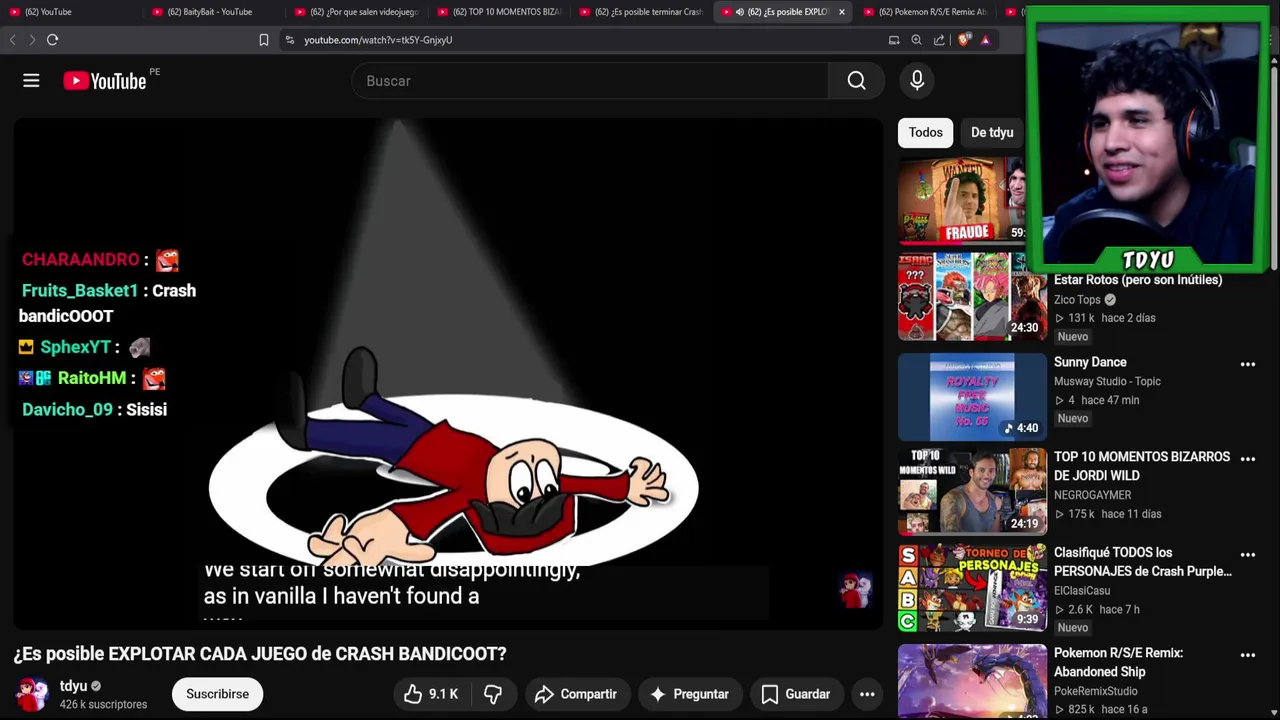This screenshot has width=1280, height=720.
Task: Click the Zico Tops channel name
Action: pyautogui.click(x=1077, y=299)
